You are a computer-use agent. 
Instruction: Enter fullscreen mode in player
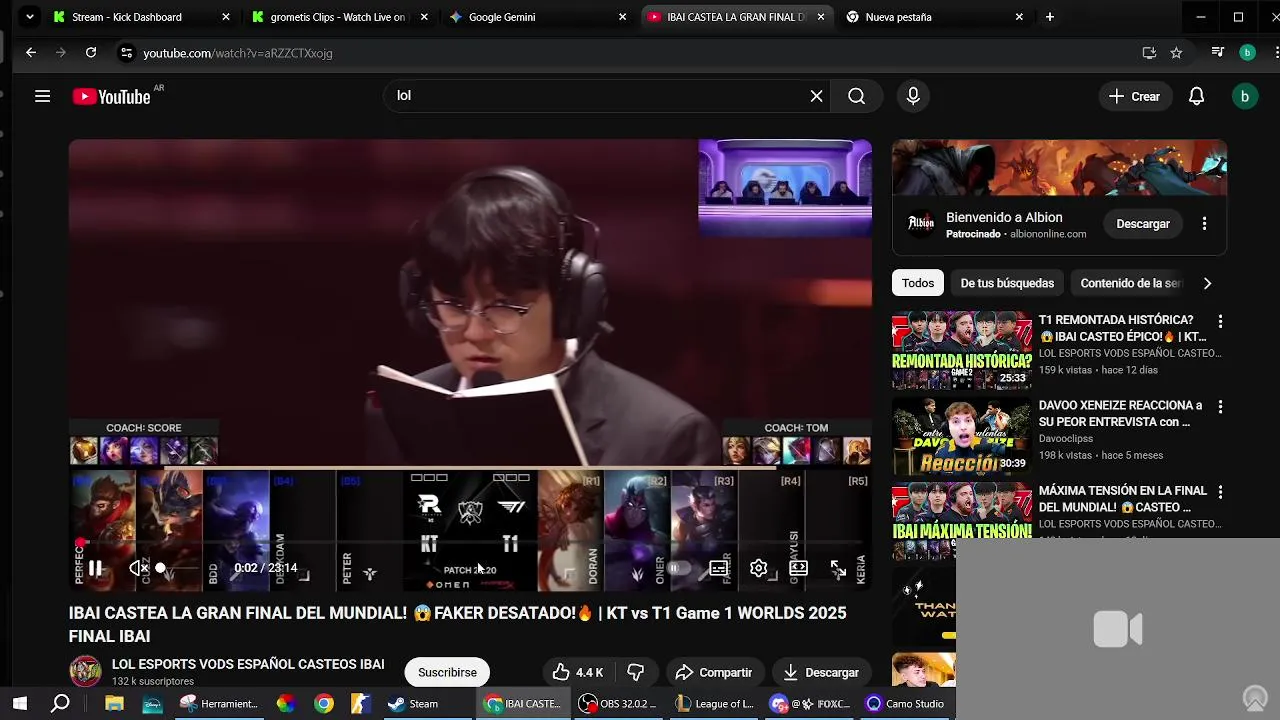click(838, 568)
